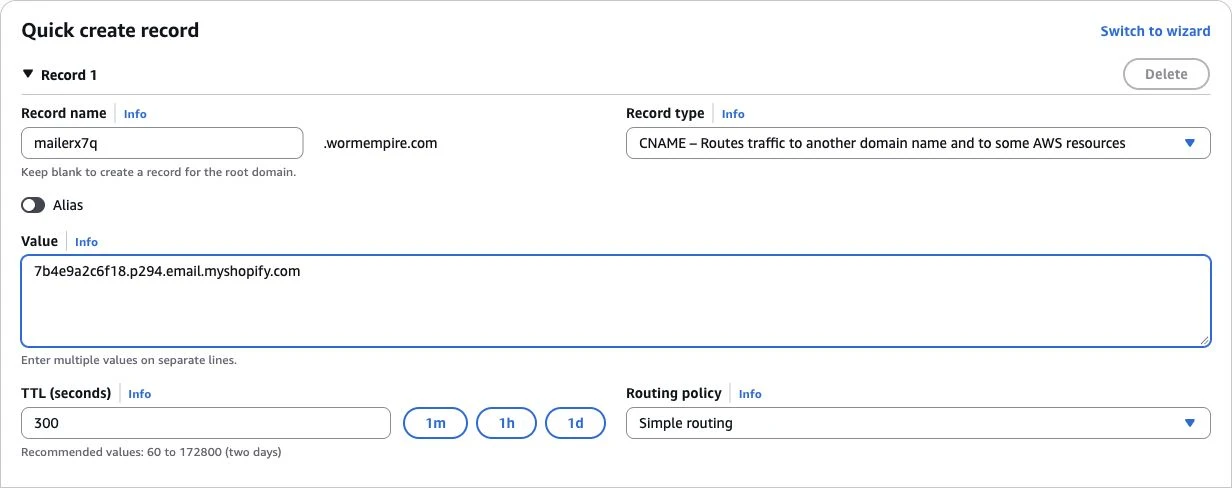Open Info link beside TTL (seconds)
This screenshot has width=1232, height=488.
pyautogui.click(x=140, y=394)
